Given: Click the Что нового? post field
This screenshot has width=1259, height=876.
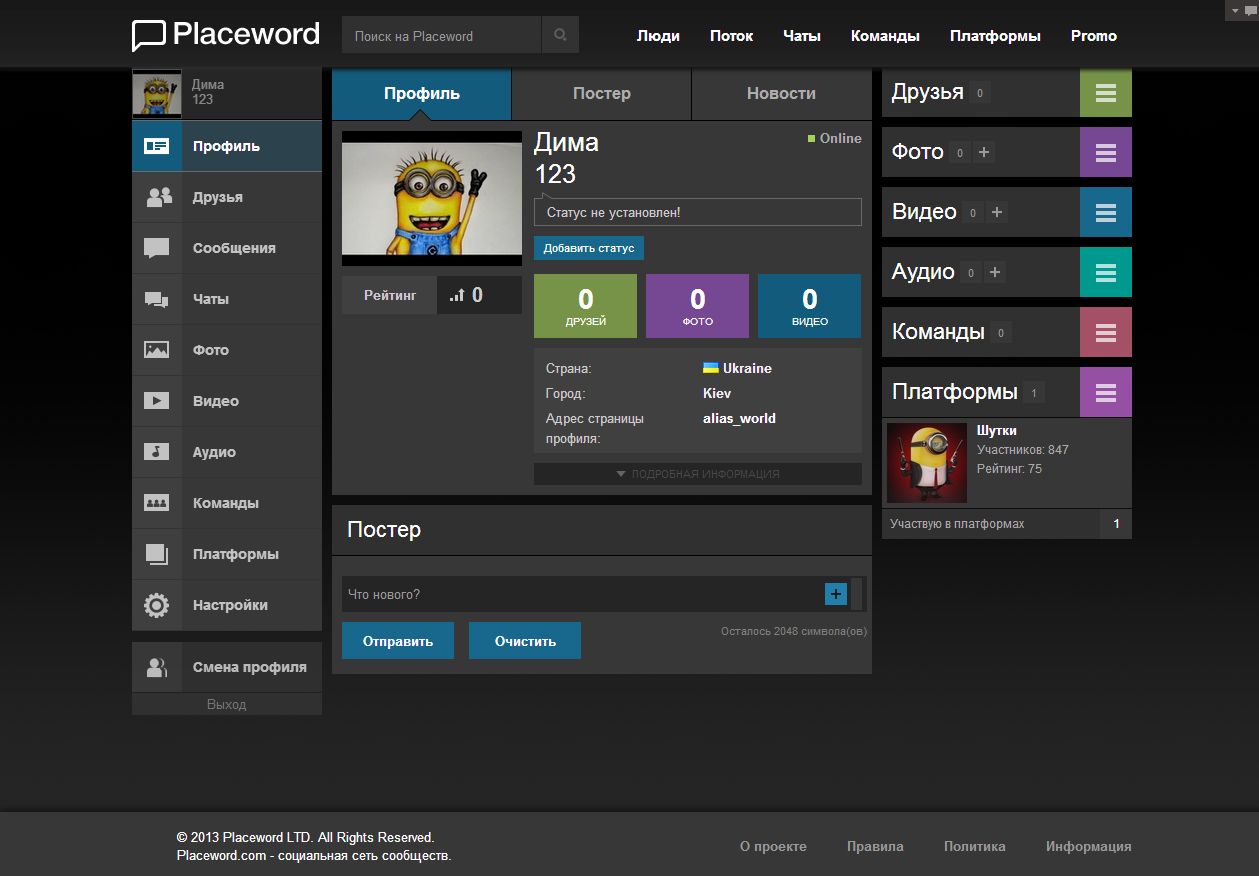Looking at the screenshot, I should [x=582, y=594].
